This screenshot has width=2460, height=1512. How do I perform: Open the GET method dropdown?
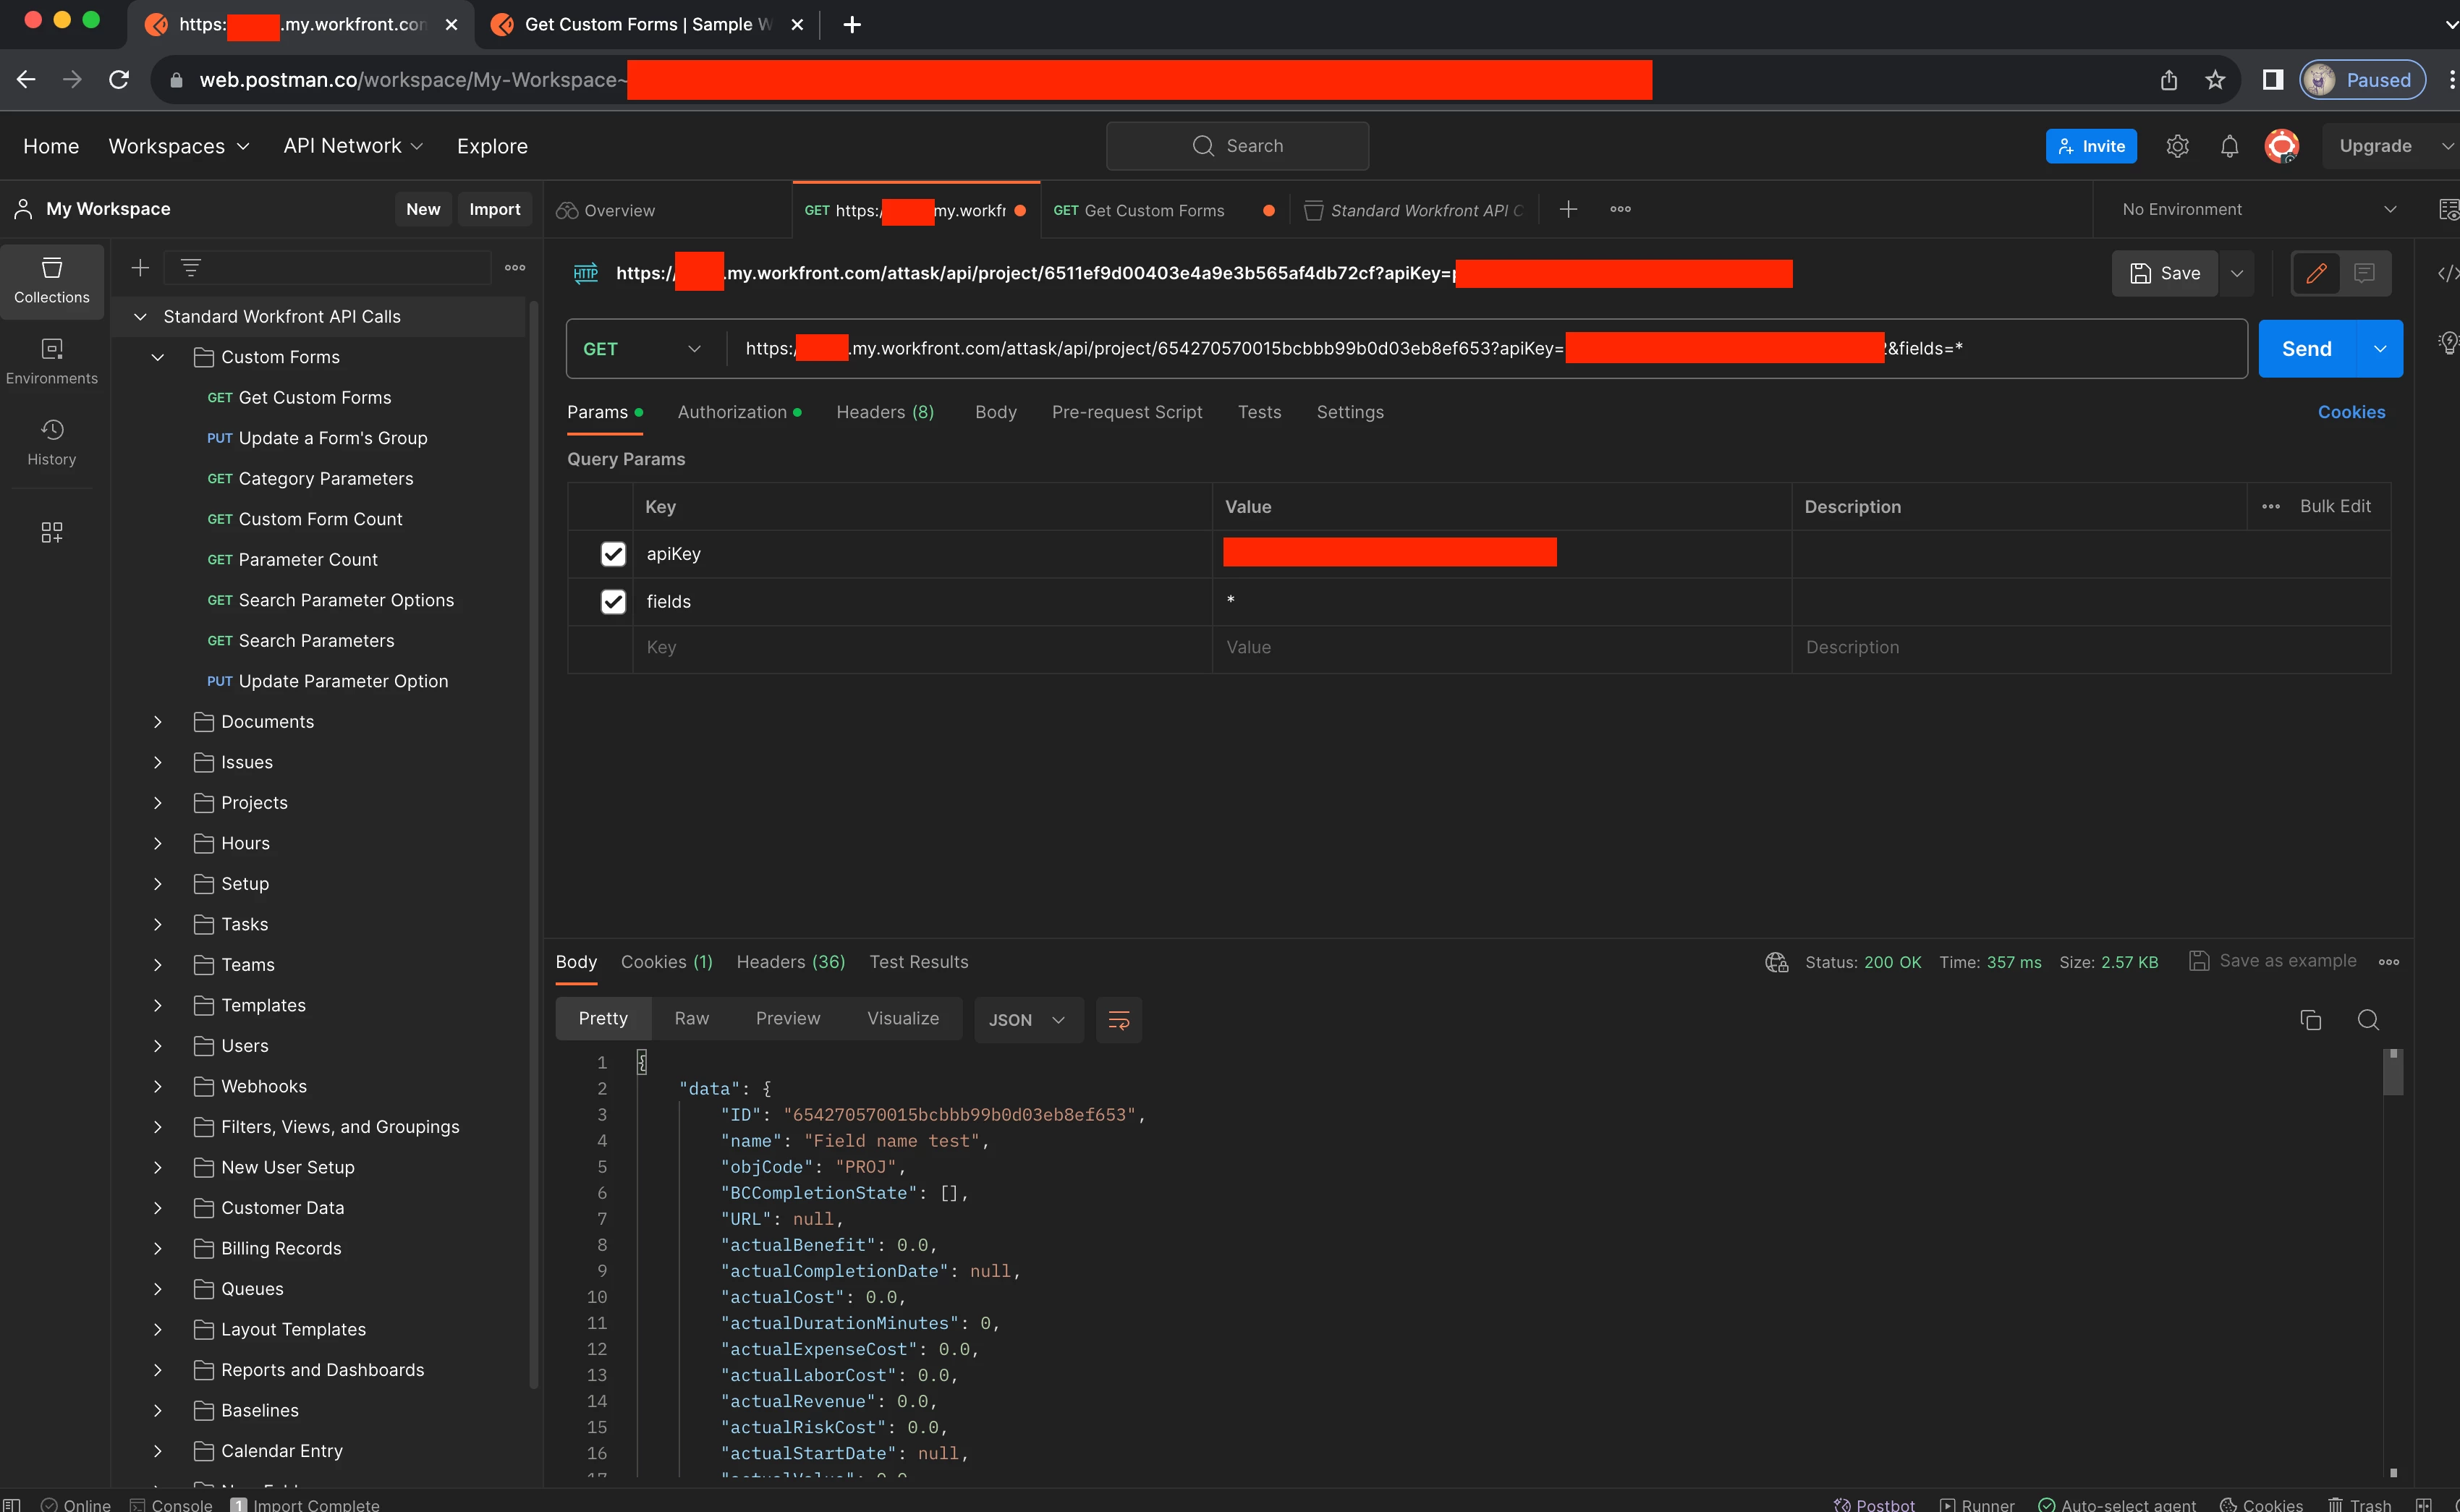point(642,348)
